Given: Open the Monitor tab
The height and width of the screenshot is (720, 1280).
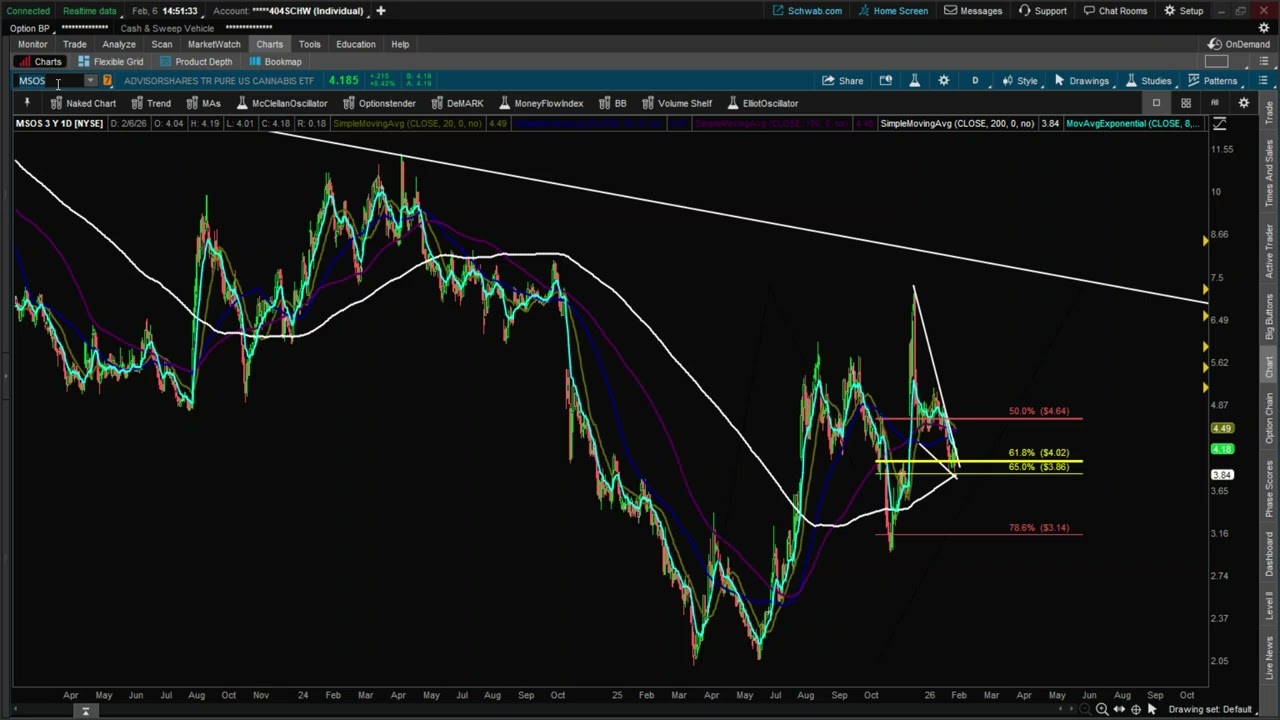Looking at the screenshot, I should 32,44.
